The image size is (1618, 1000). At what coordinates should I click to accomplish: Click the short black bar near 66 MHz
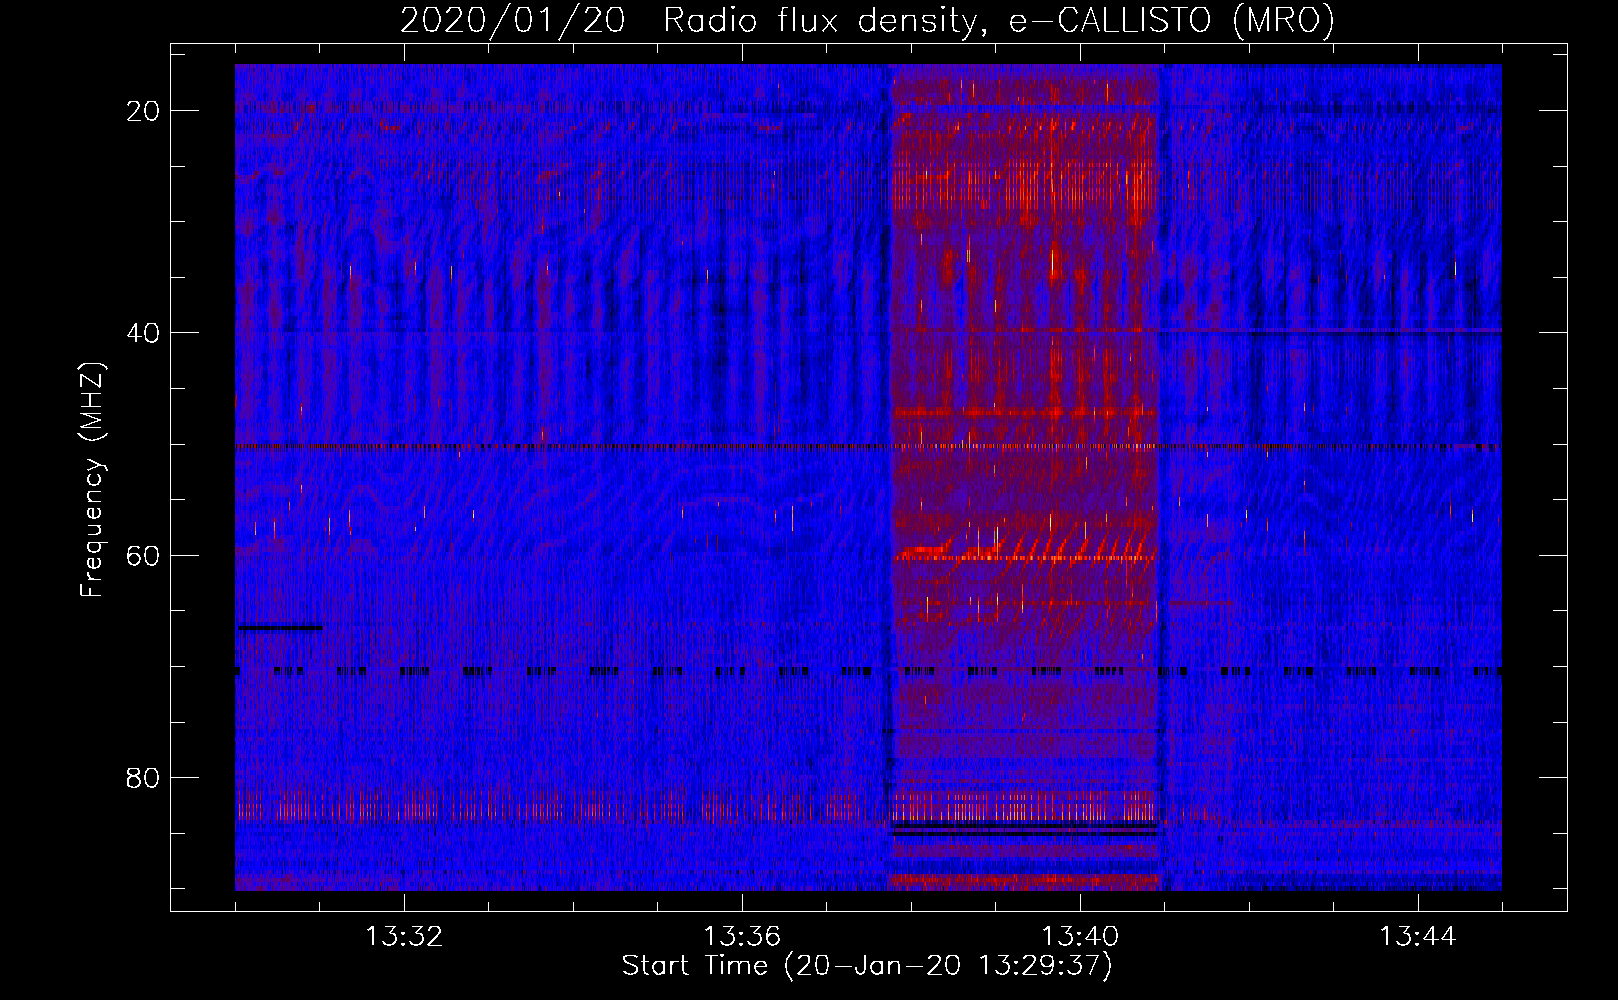click(280, 628)
